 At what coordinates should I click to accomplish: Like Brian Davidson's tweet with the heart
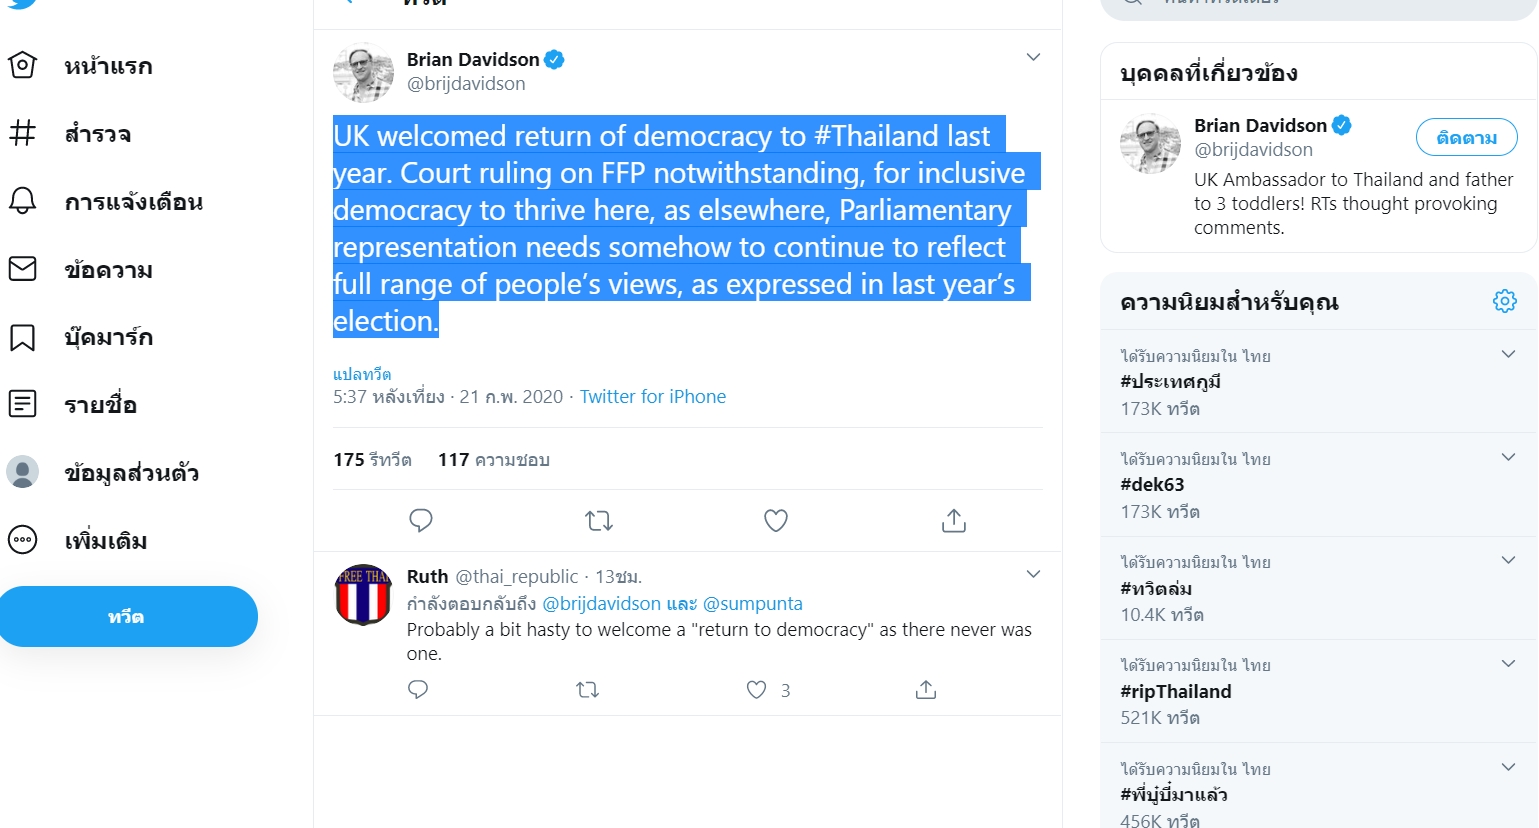tap(776, 520)
